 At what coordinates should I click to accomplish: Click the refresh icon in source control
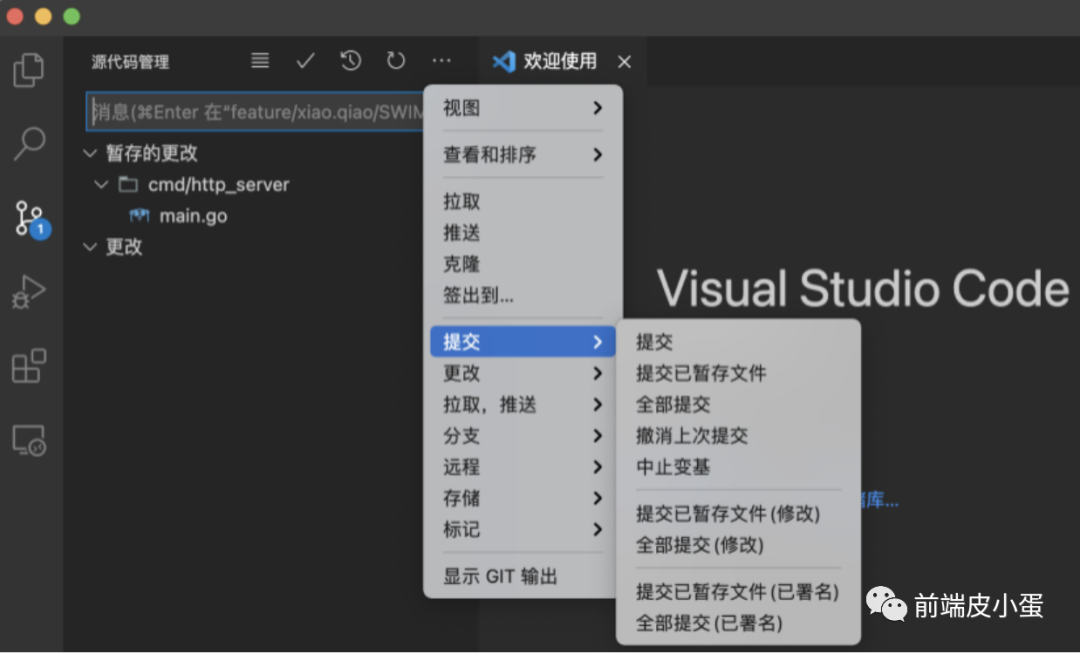[396, 61]
